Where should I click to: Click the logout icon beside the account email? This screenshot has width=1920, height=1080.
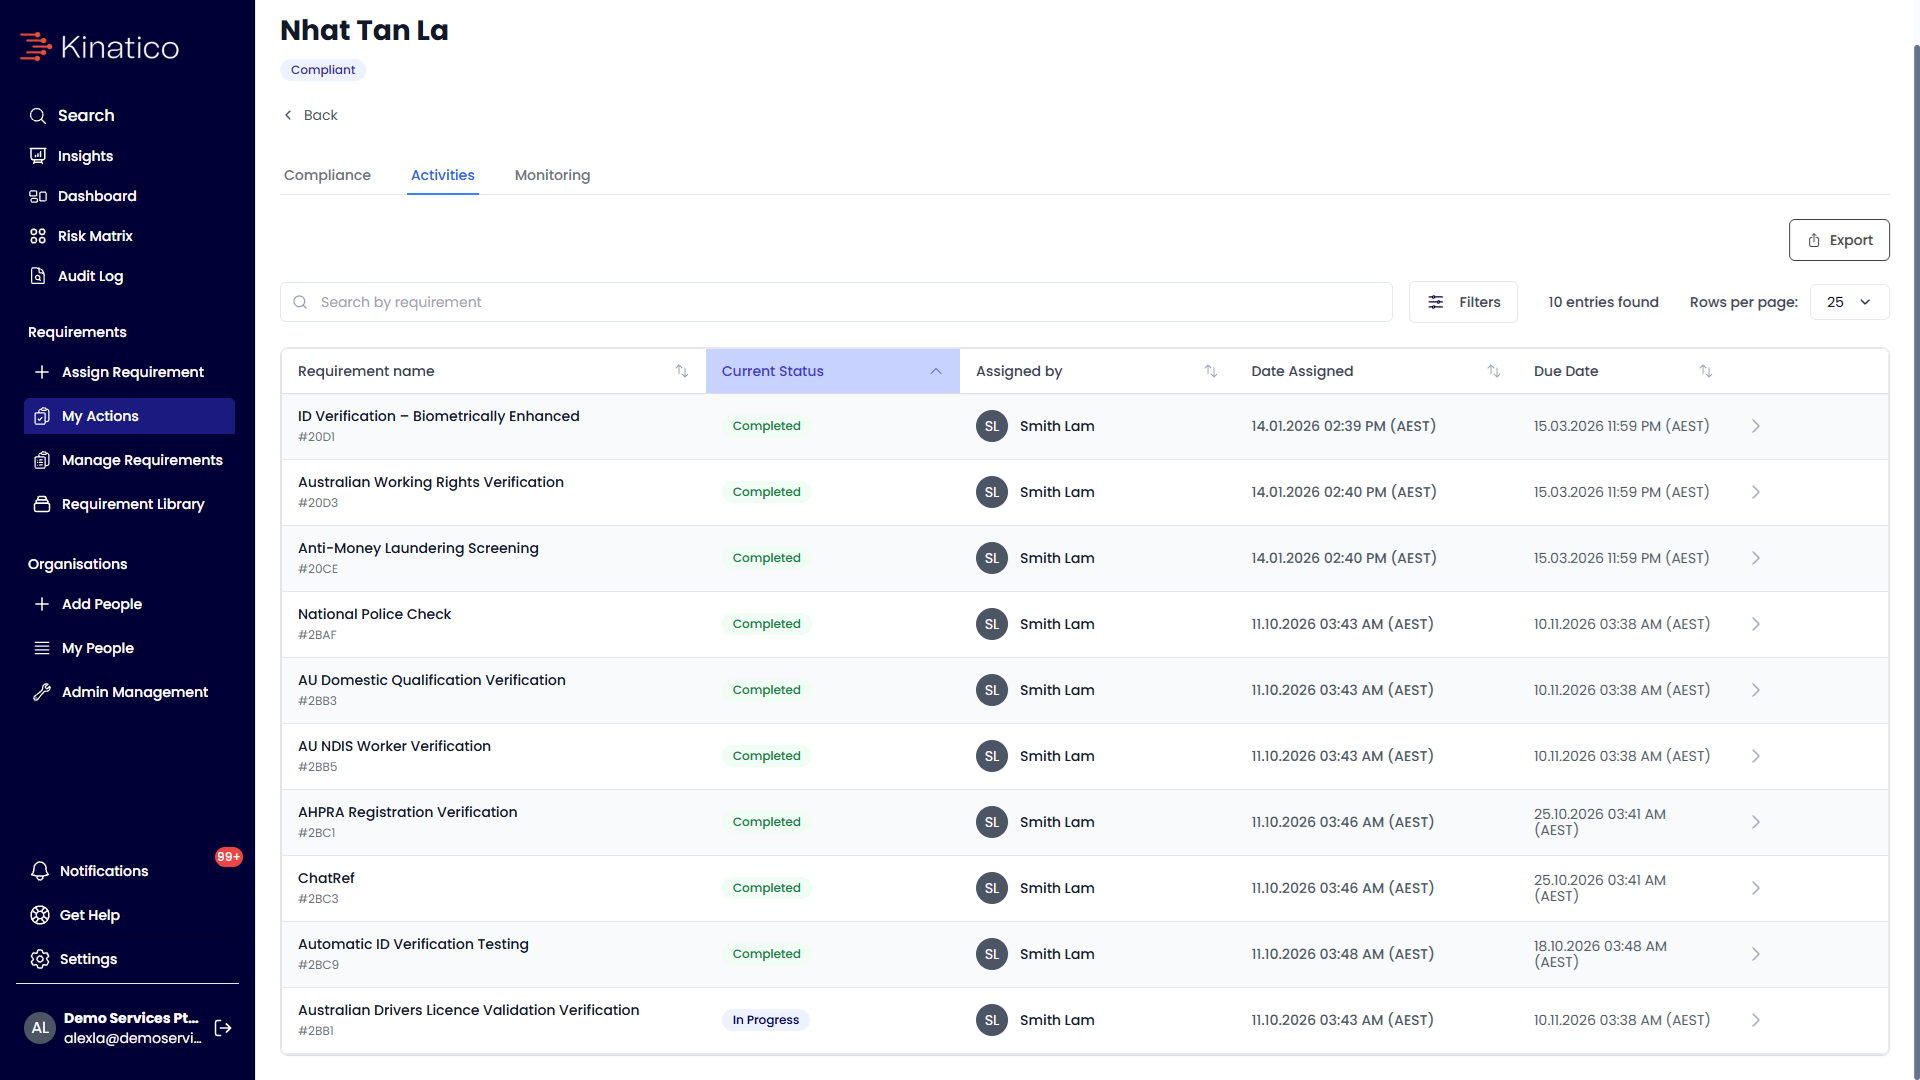(x=223, y=1028)
